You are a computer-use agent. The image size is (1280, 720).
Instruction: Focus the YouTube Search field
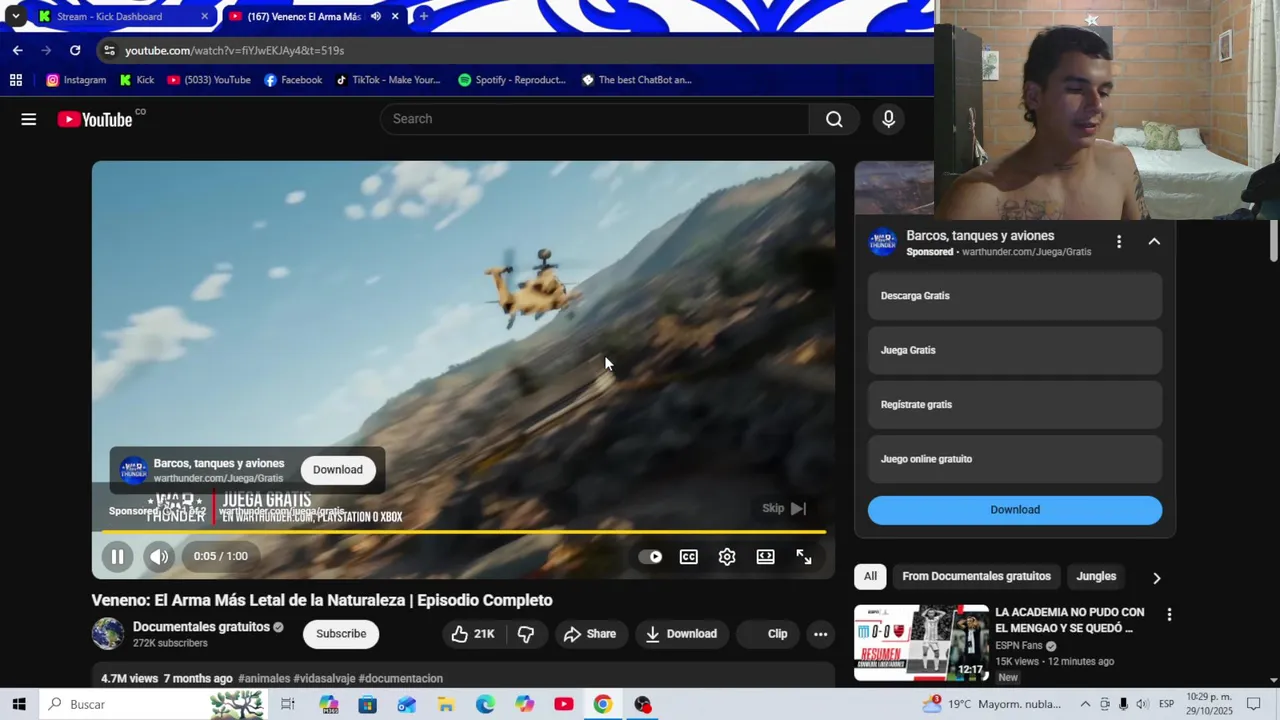595,119
